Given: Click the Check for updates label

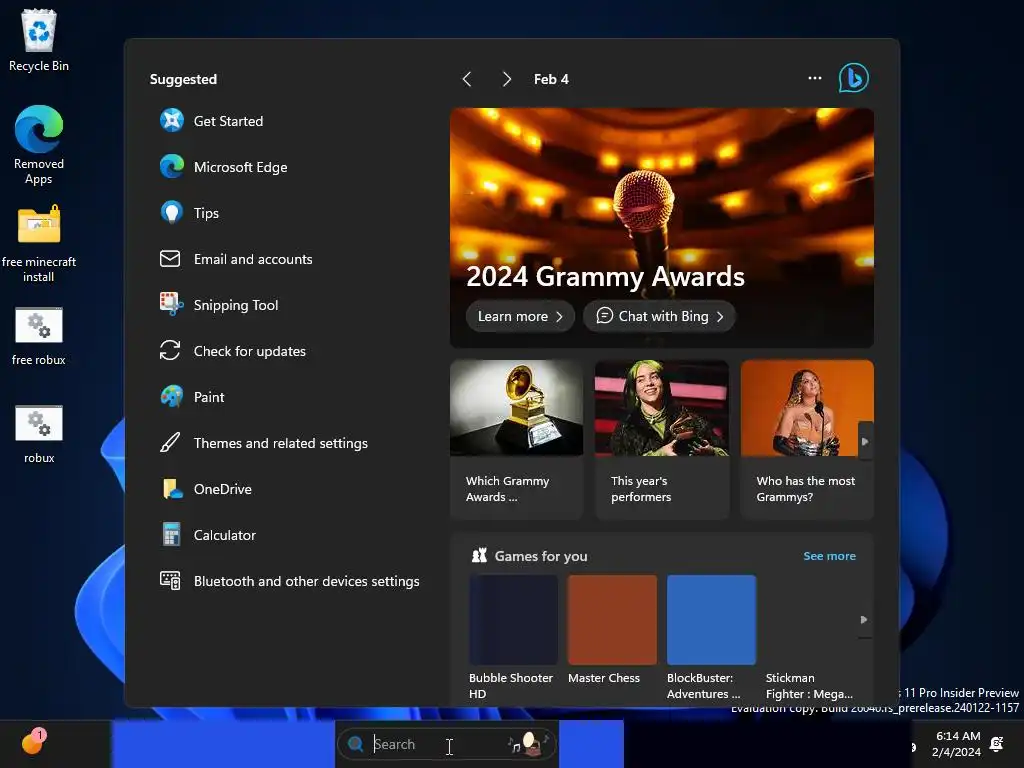Looking at the screenshot, I should click(249, 351).
